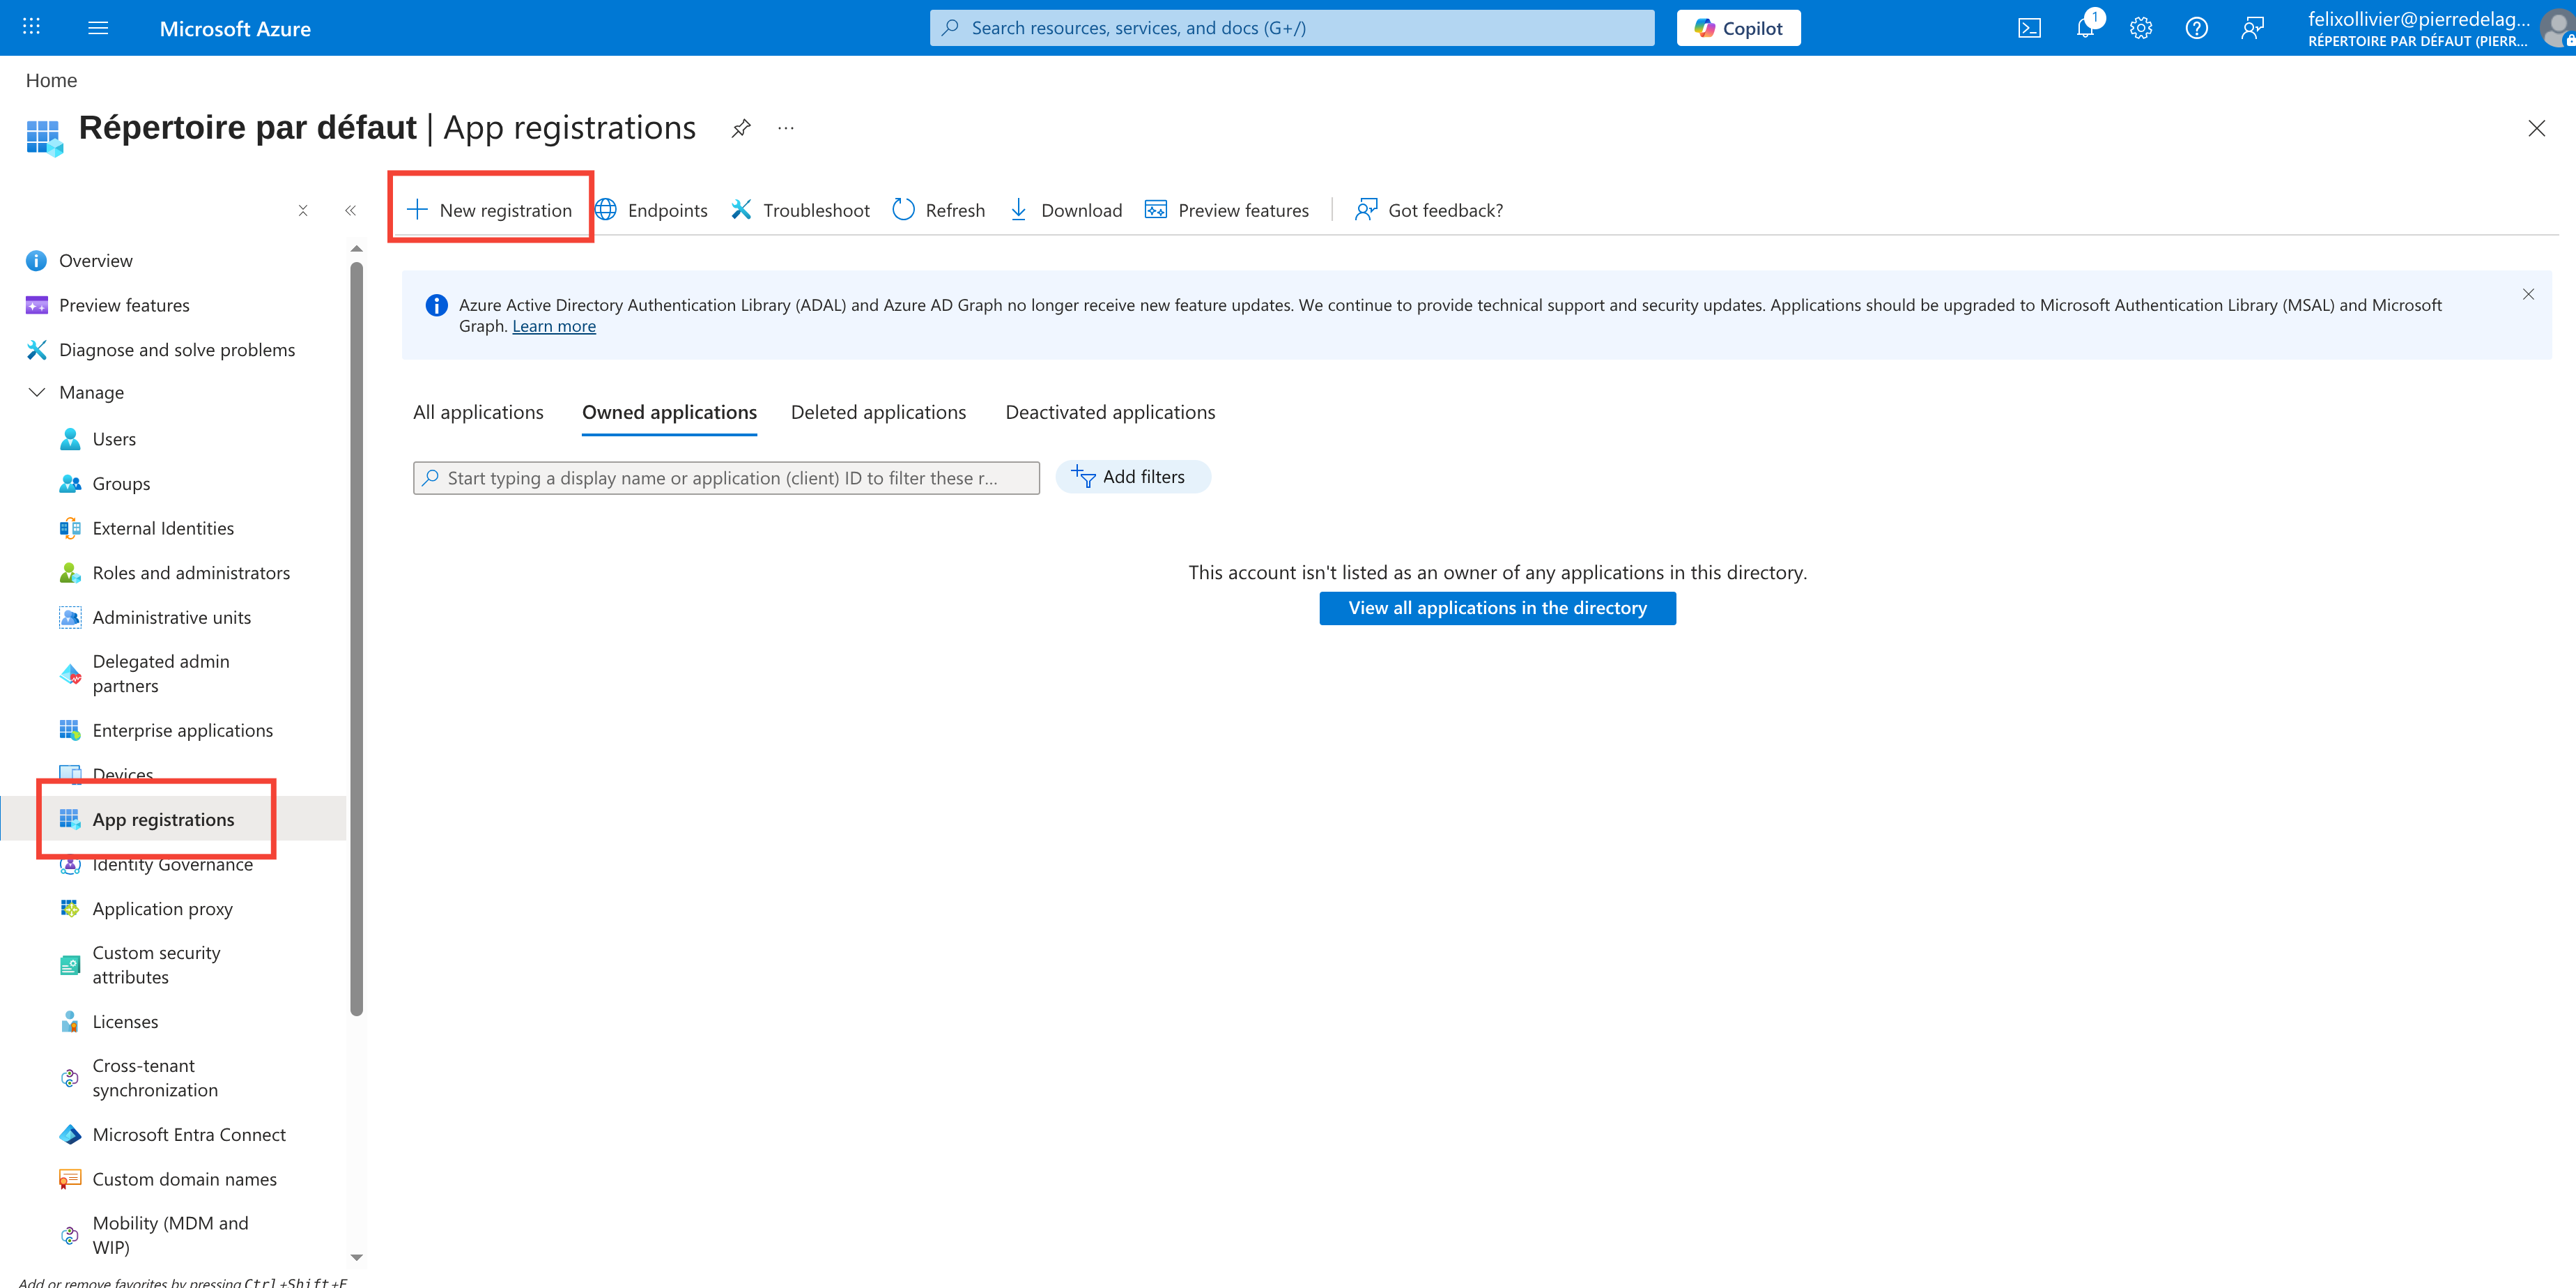Click View all applications in the directory
The image size is (2576, 1288).
pyautogui.click(x=1497, y=608)
